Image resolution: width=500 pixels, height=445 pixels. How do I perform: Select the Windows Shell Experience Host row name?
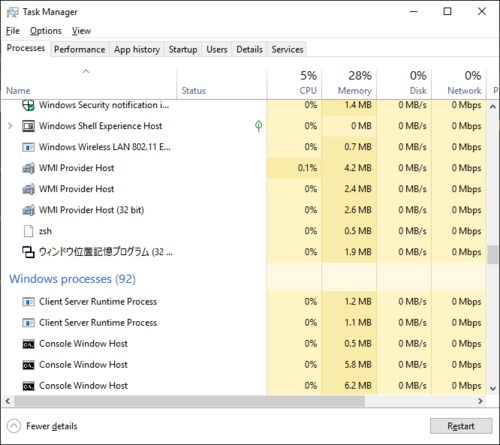(100, 126)
